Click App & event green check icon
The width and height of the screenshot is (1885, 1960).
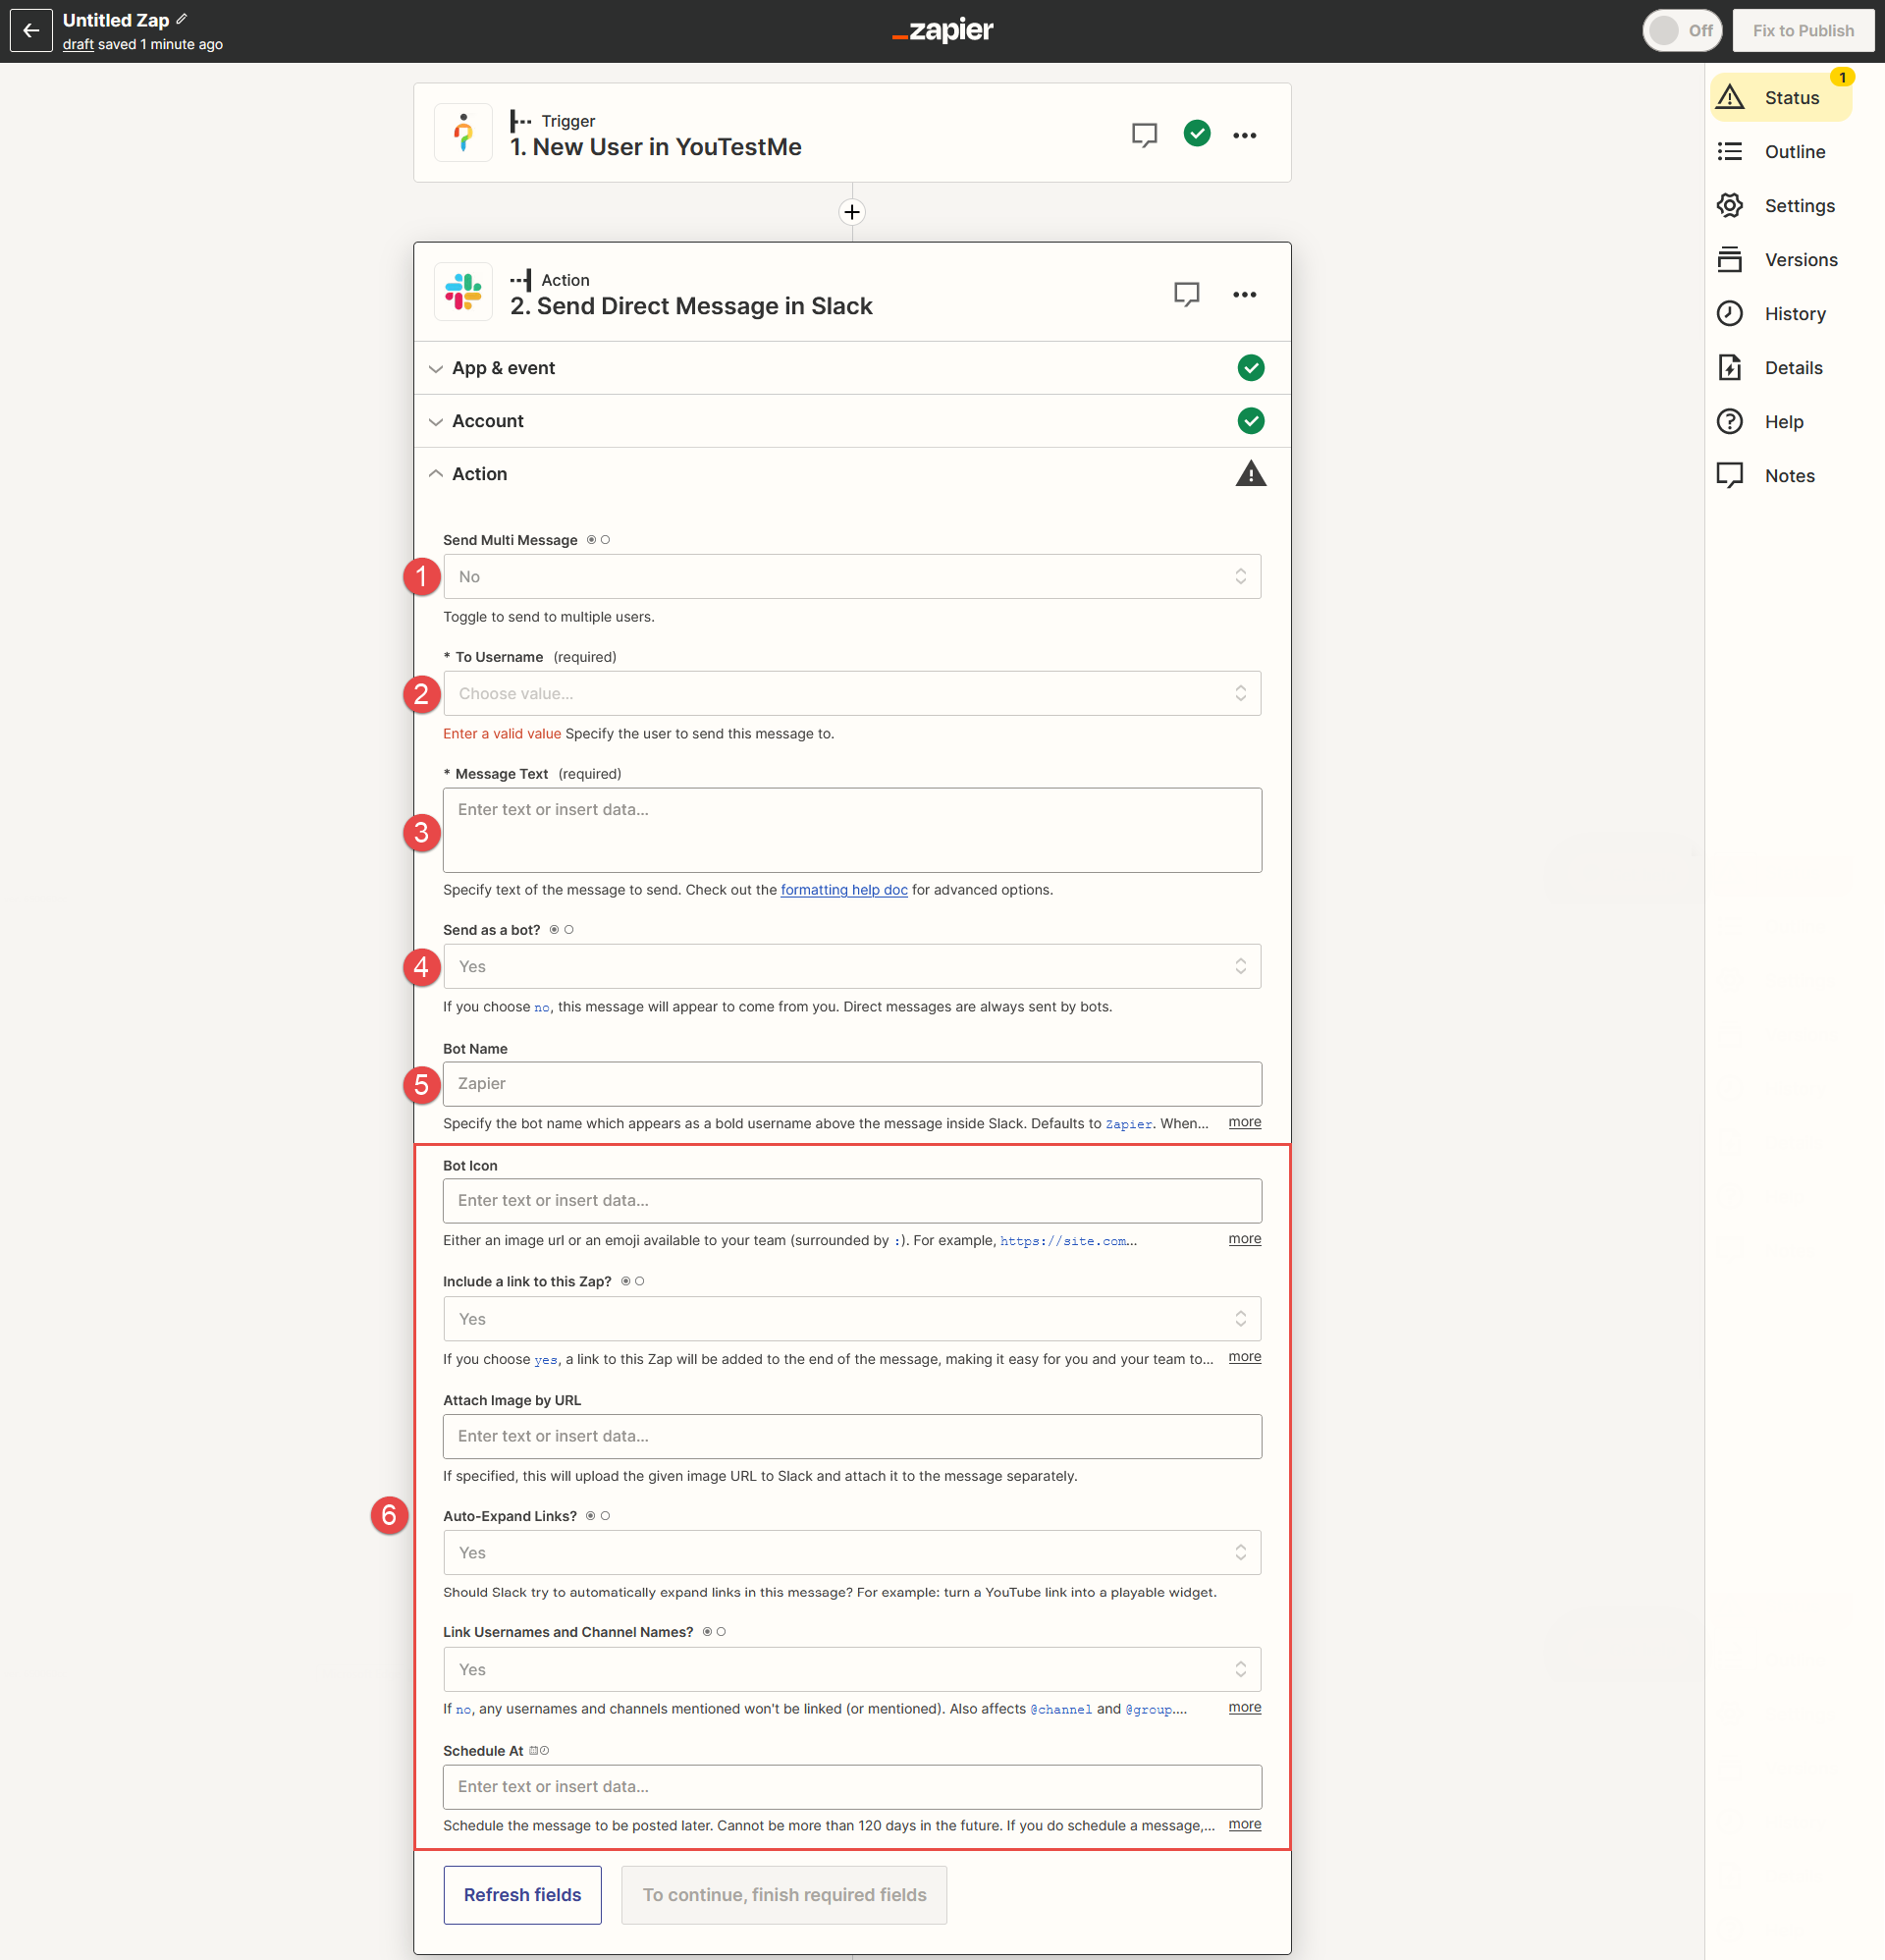(x=1250, y=368)
